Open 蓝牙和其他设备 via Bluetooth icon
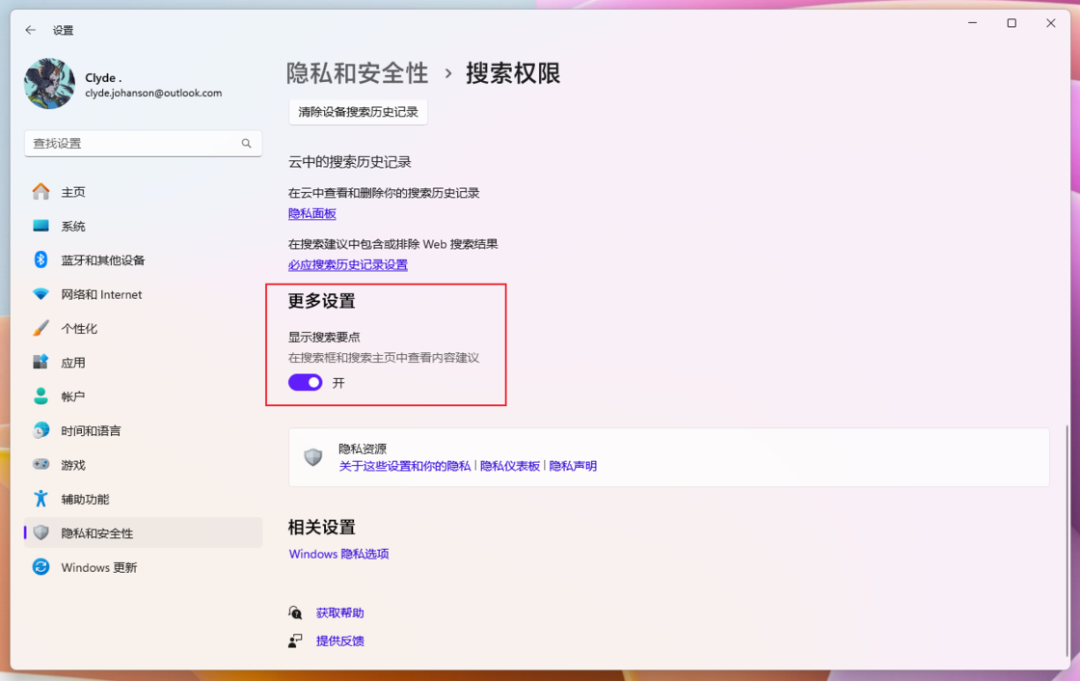 [x=41, y=260]
